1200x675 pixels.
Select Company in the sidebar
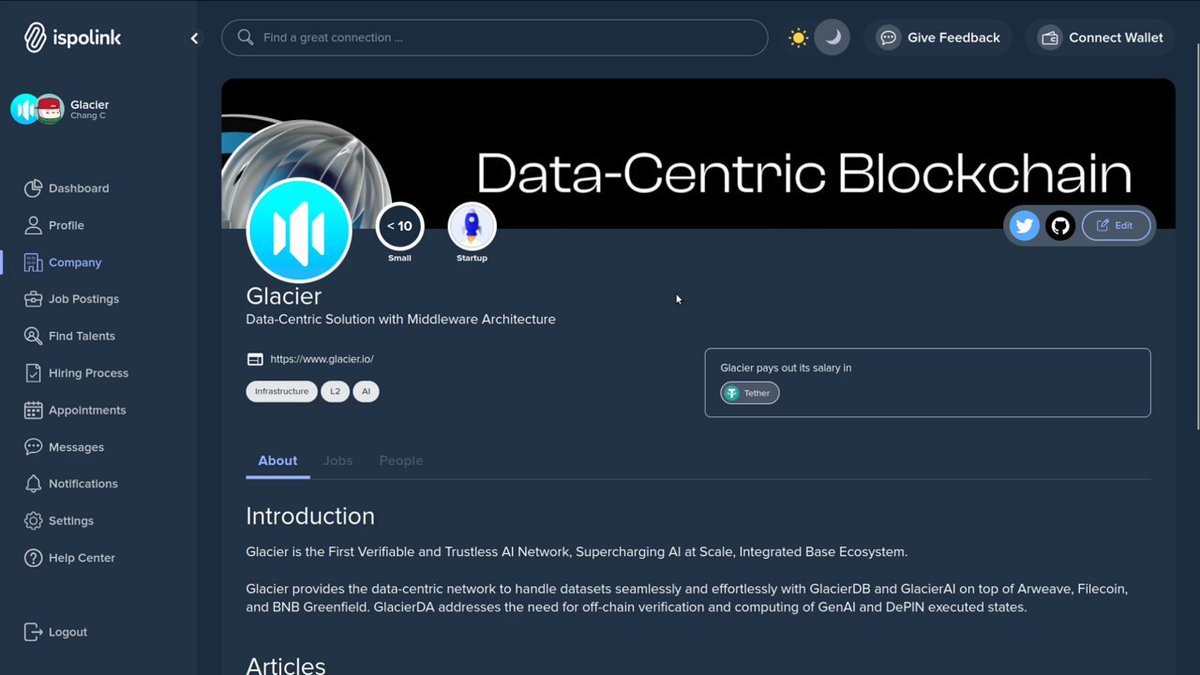click(62, 262)
